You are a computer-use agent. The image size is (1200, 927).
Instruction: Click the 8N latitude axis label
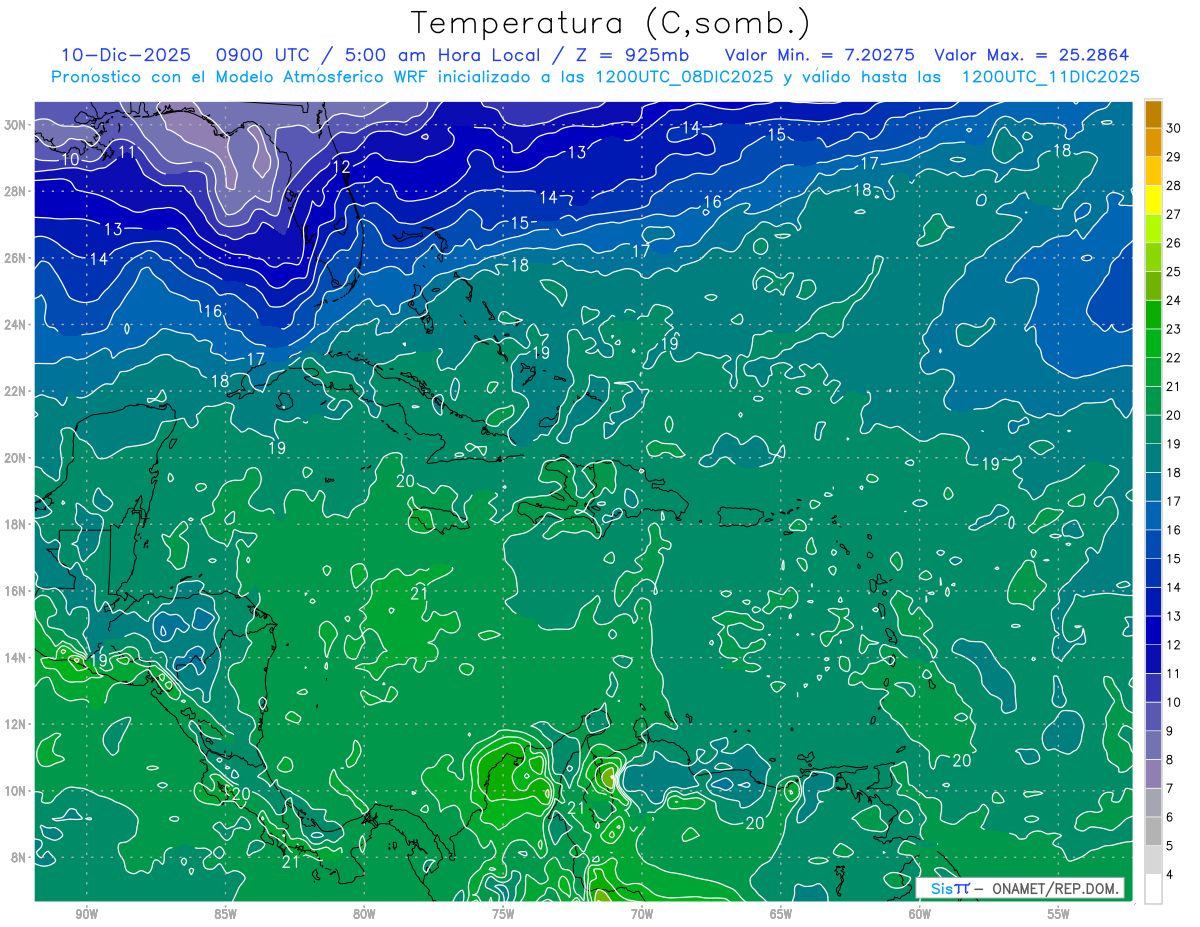coord(19,857)
